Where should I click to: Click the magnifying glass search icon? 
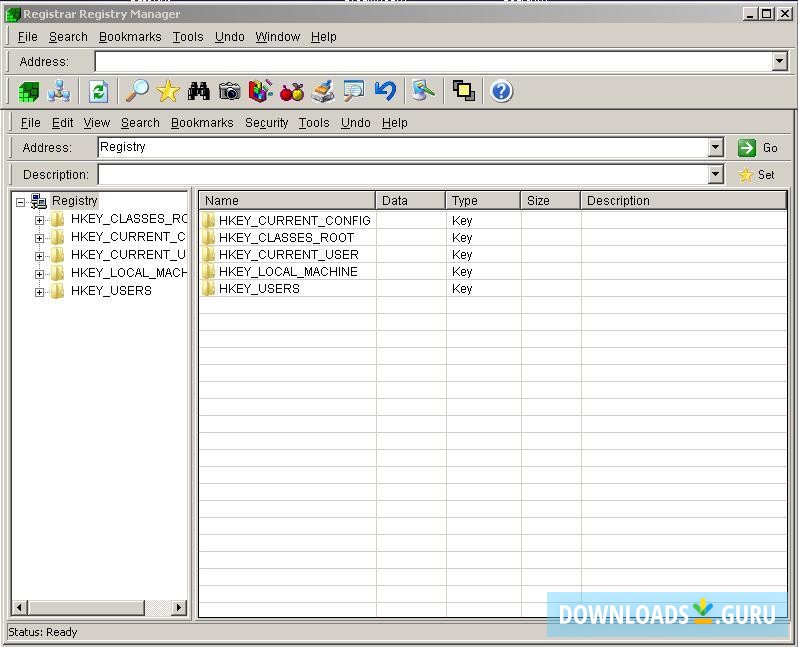137,92
